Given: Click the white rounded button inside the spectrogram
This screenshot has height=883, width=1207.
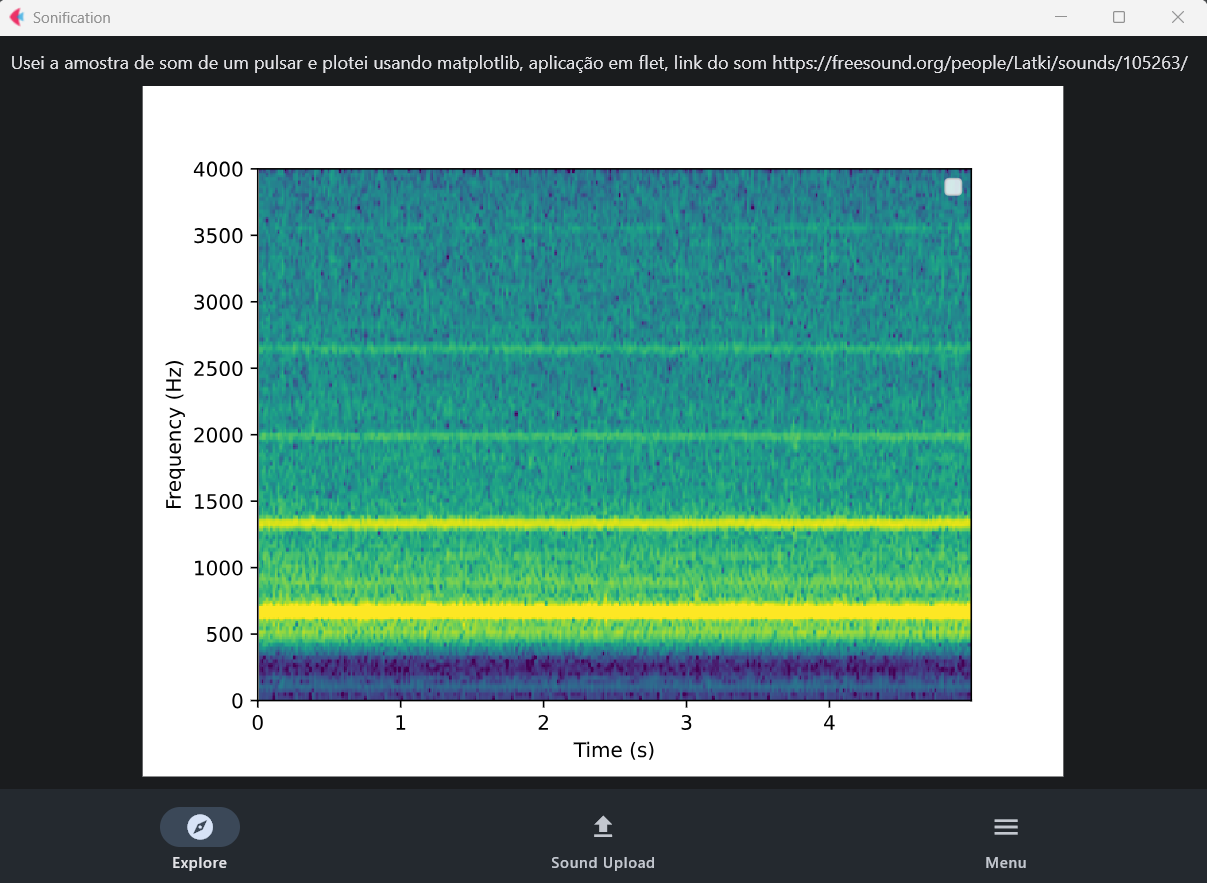Looking at the screenshot, I should (952, 186).
